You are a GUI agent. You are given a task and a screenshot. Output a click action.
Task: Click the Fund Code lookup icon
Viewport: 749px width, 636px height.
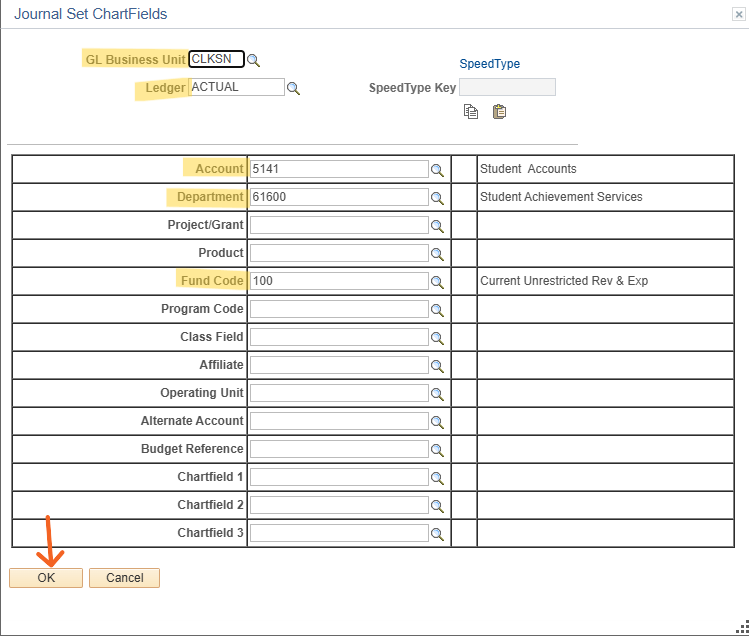click(x=437, y=282)
